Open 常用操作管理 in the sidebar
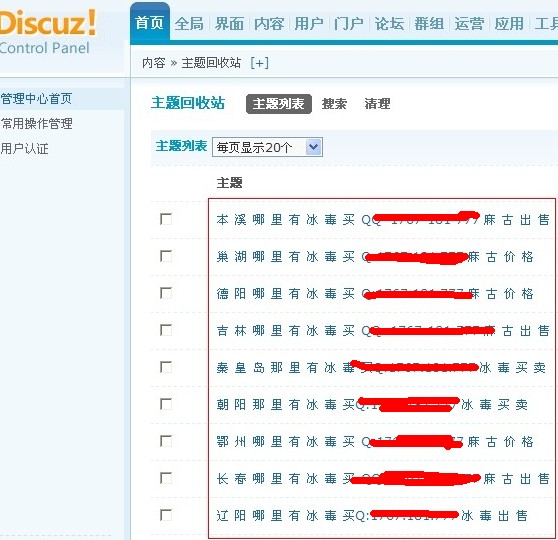558x540 pixels. point(36,124)
